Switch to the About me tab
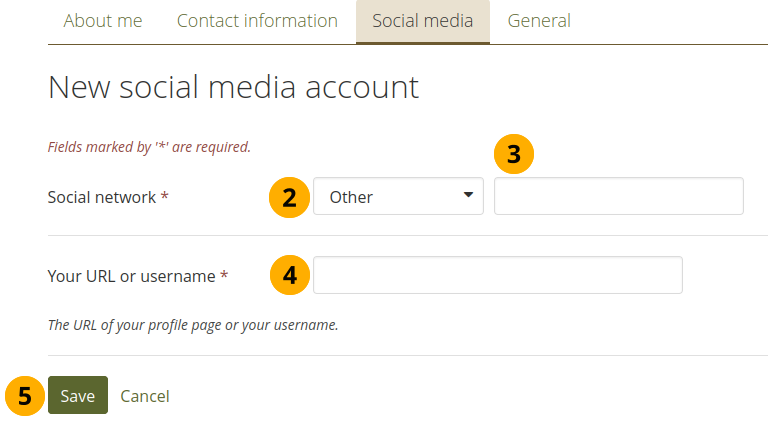This screenshot has width=774, height=427. [103, 21]
